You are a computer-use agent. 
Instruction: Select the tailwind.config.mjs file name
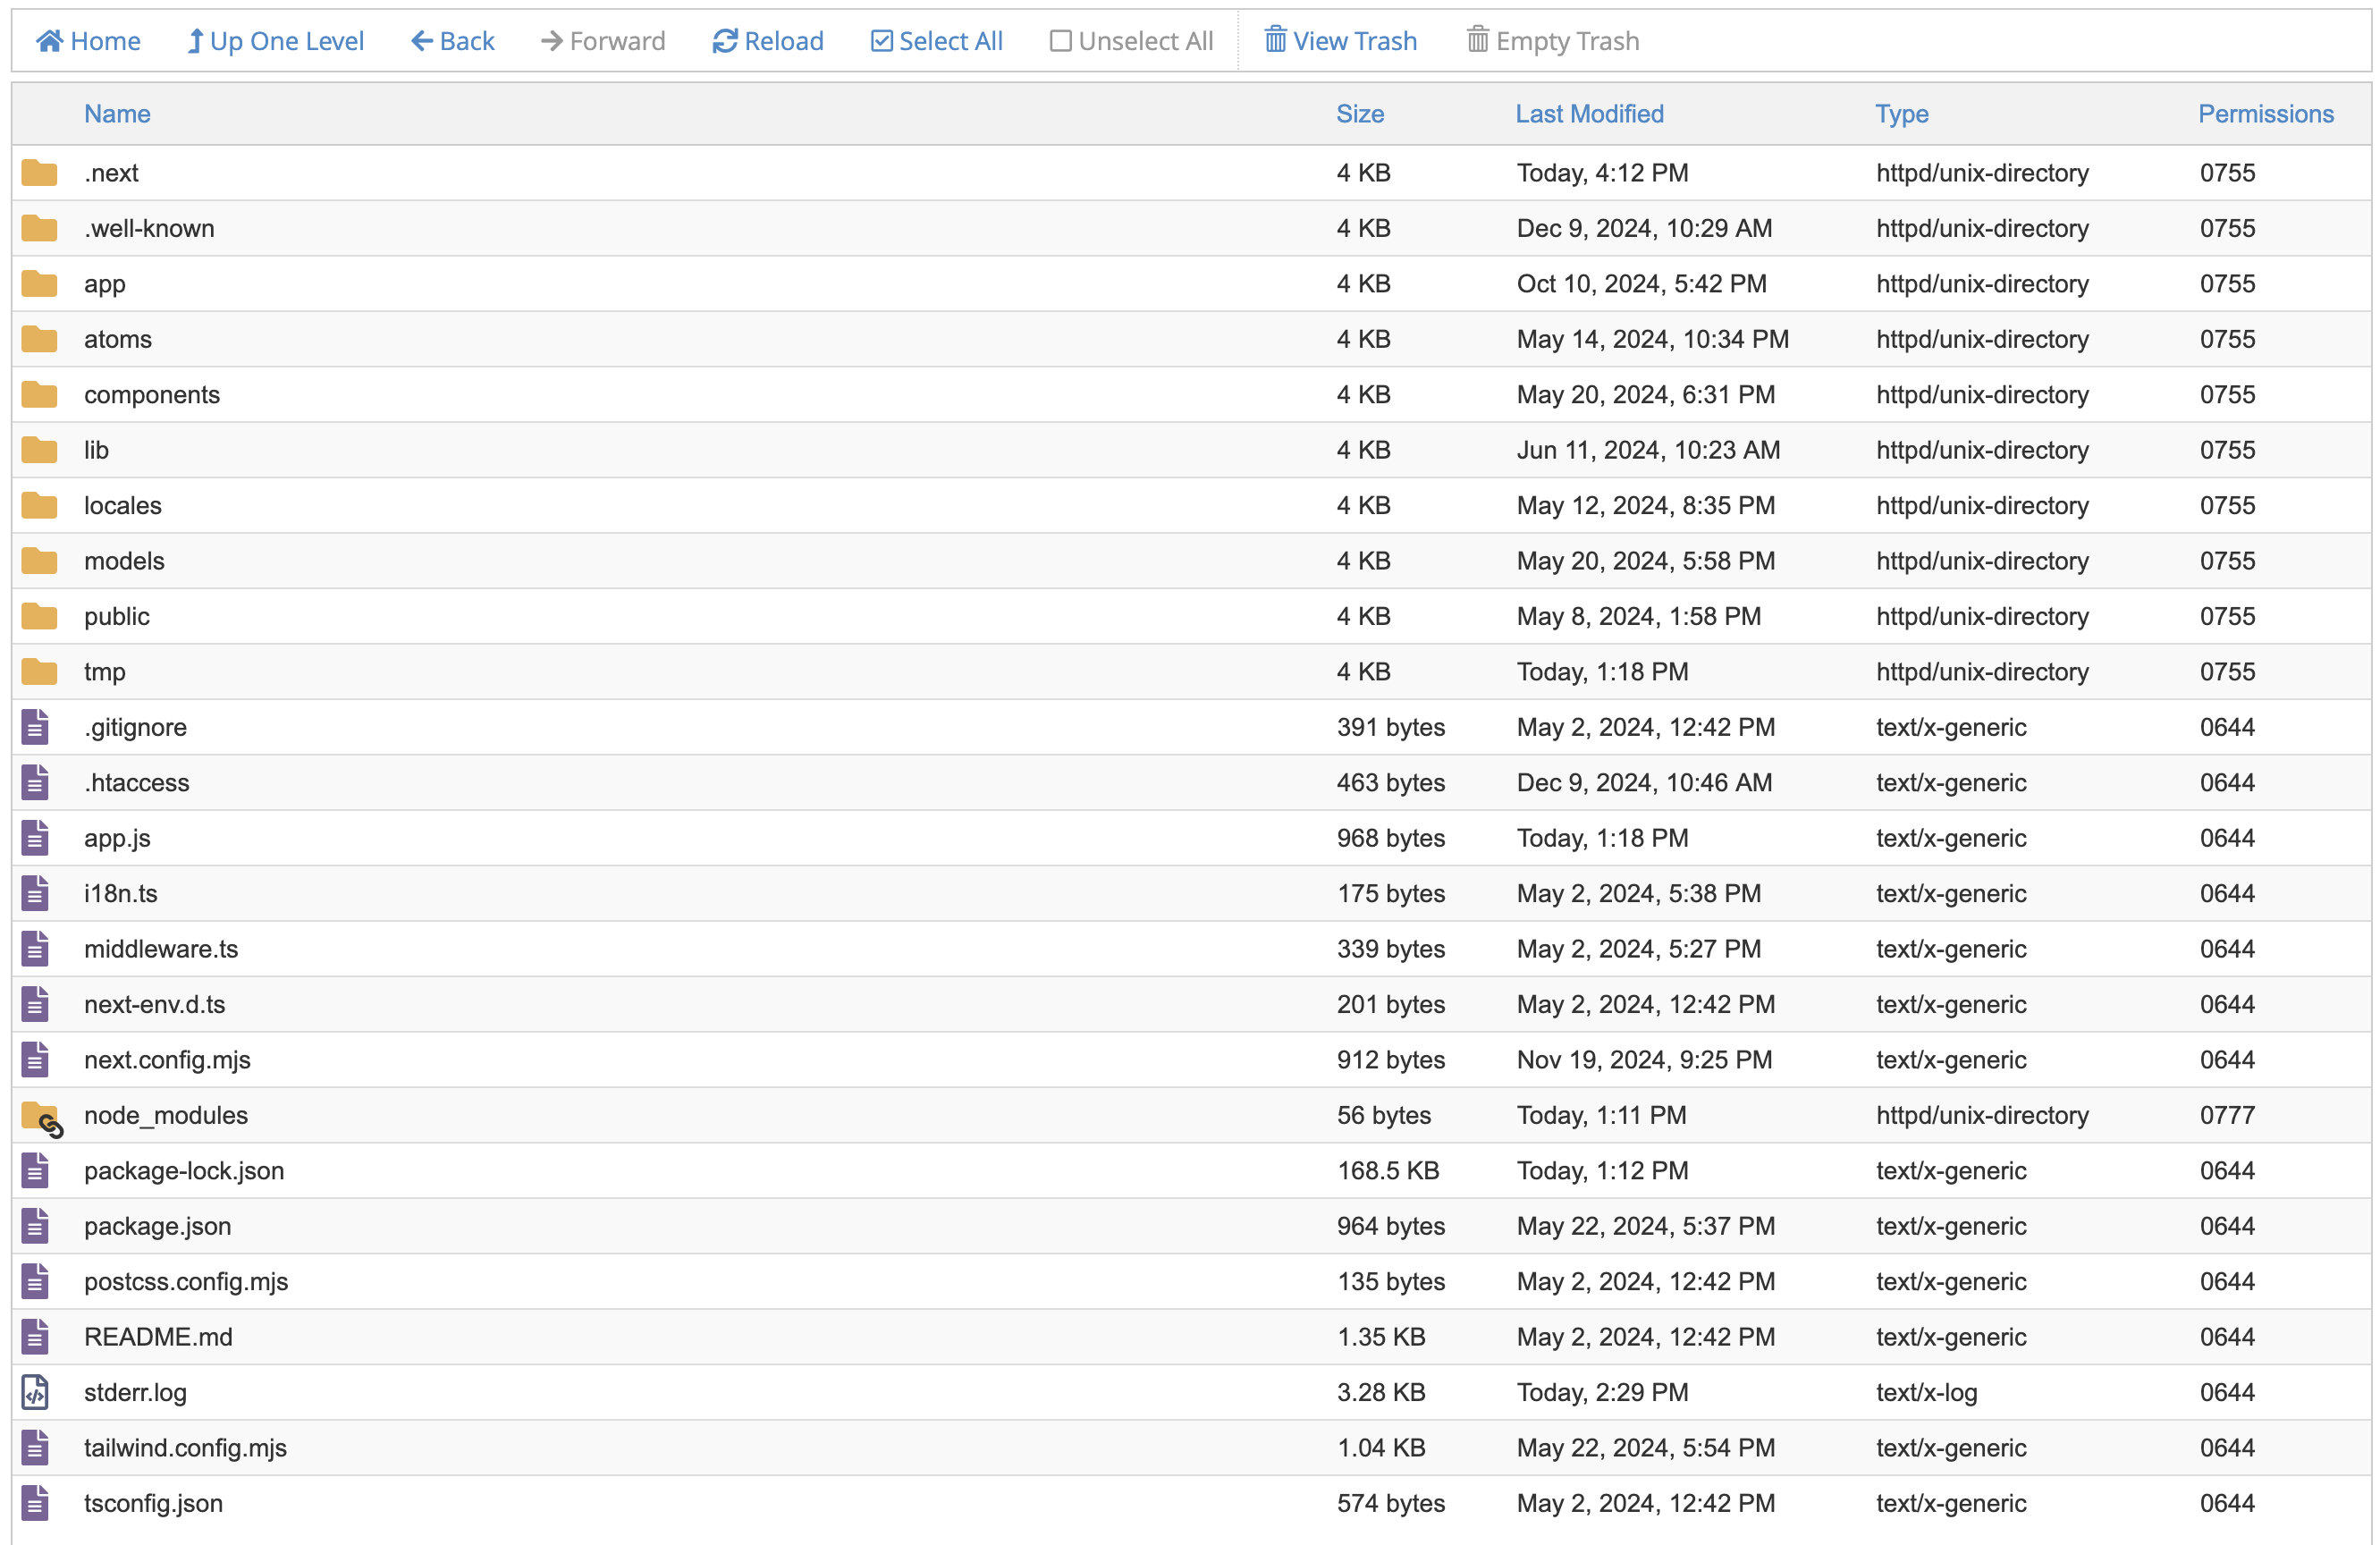pos(185,1448)
